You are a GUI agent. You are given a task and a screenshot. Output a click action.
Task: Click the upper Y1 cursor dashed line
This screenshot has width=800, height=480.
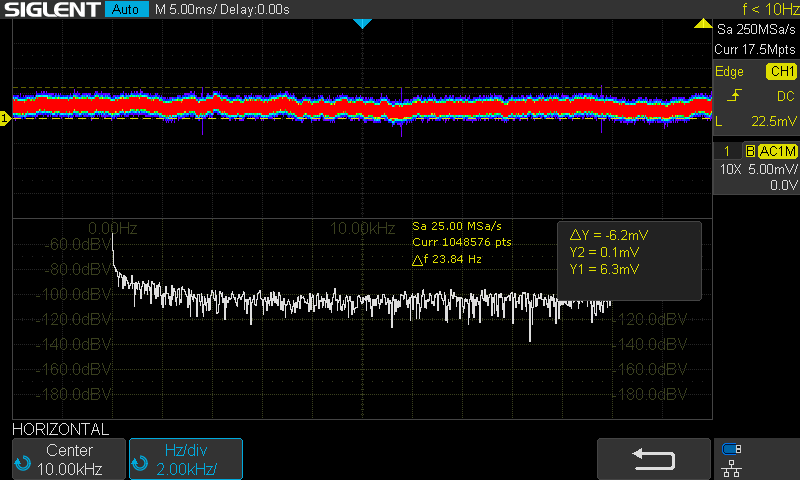362,88
